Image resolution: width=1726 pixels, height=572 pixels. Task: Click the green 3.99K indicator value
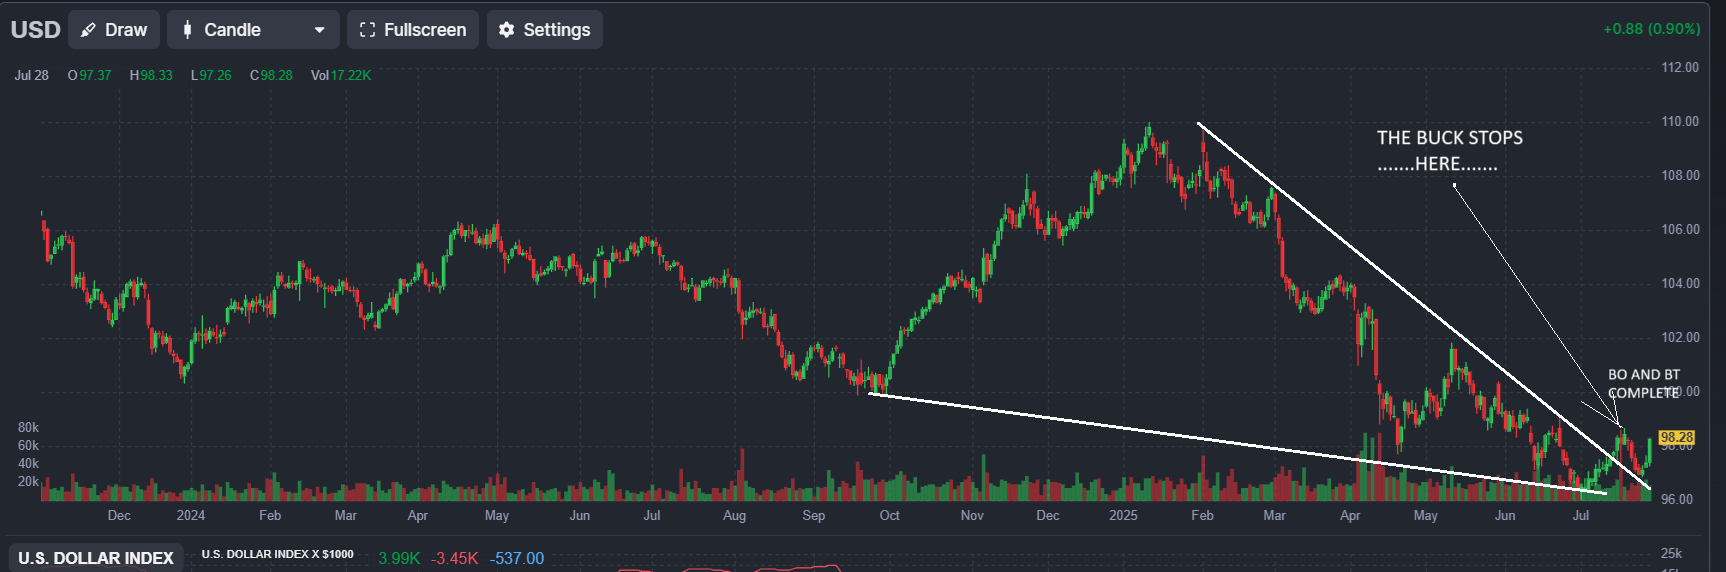(x=399, y=558)
